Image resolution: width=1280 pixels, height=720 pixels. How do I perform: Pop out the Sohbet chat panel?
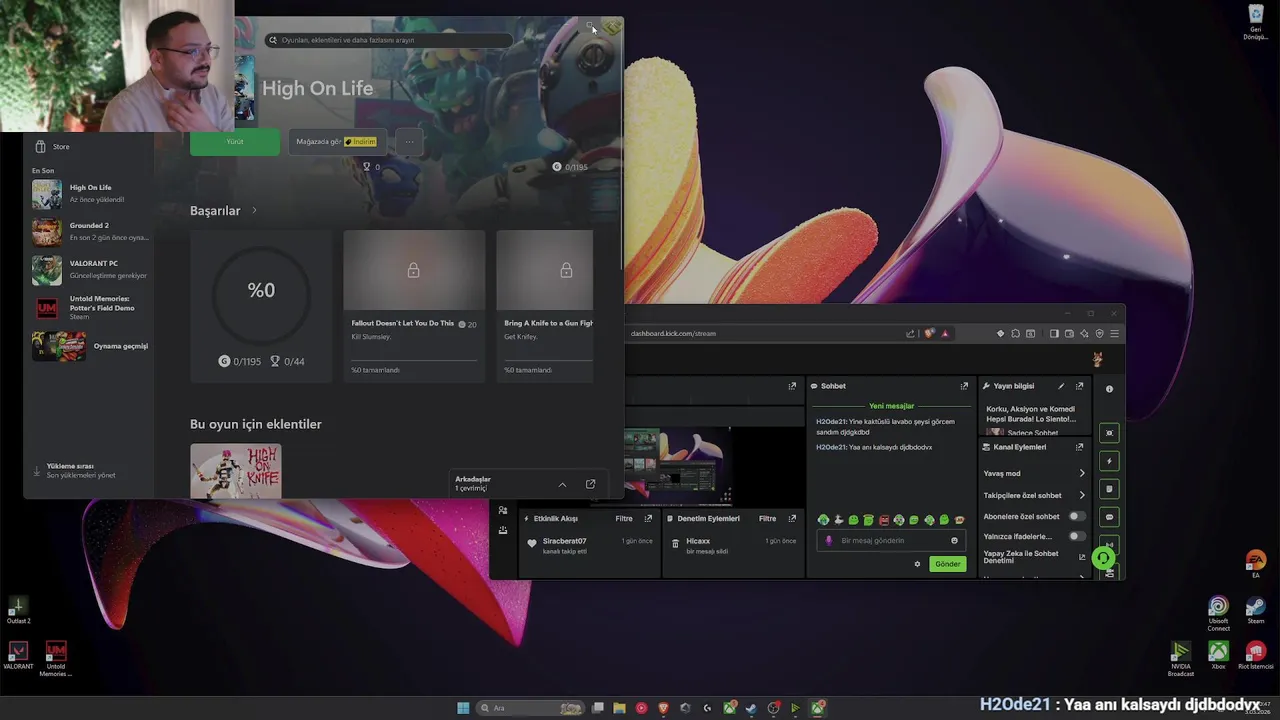(x=964, y=386)
